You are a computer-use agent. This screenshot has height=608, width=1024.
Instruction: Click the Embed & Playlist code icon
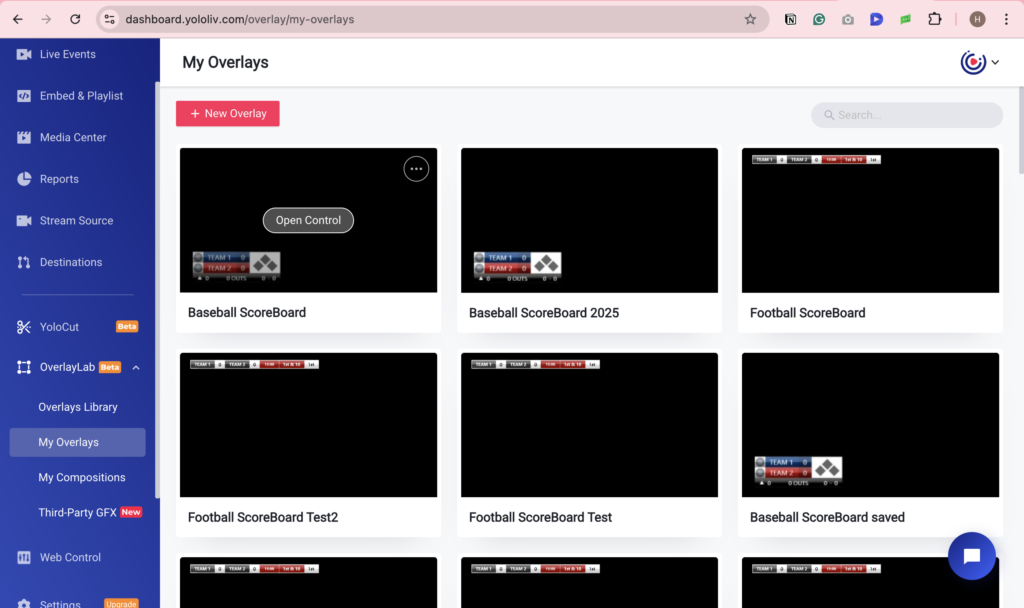[x=24, y=96]
